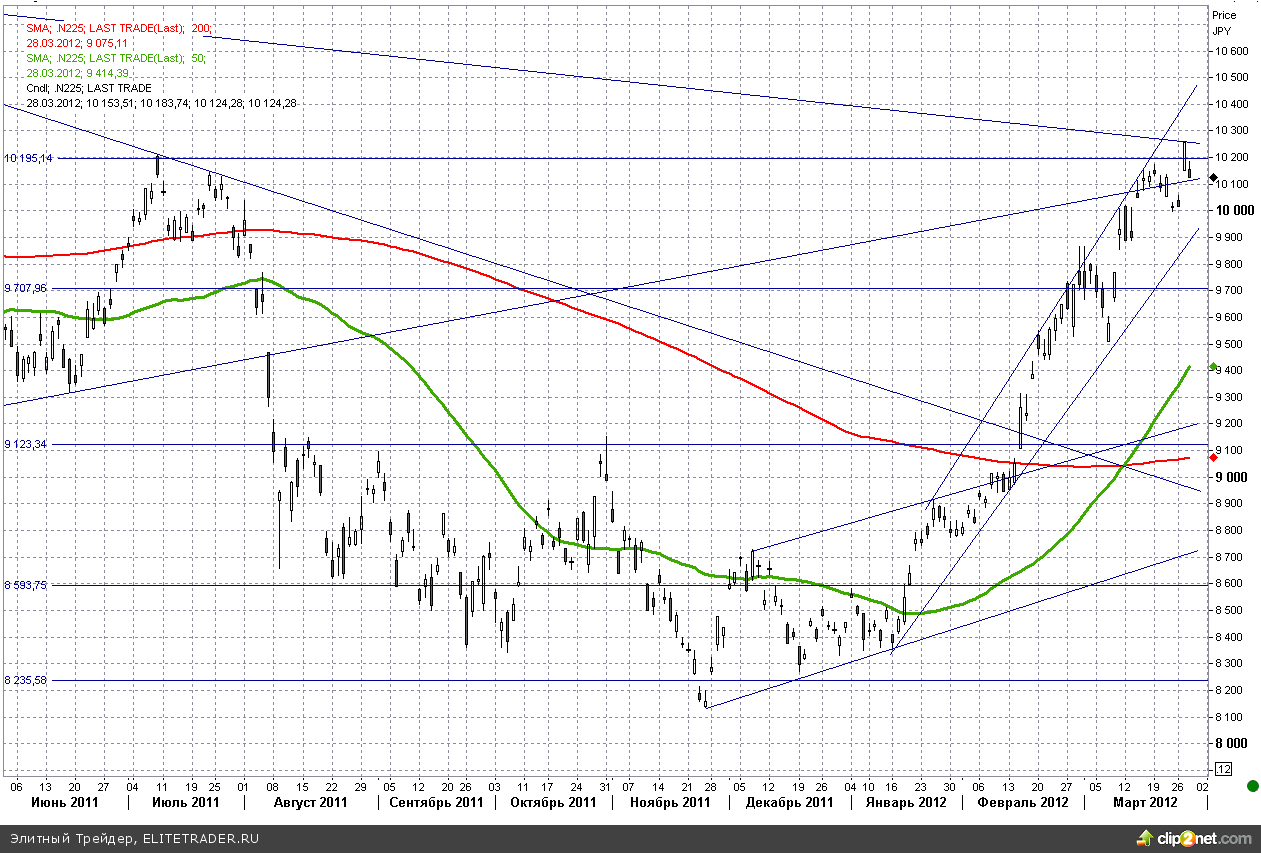Image resolution: width=1261 pixels, height=853 pixels.
Task: Click the black last-price diamond marker
Action: (1213, 178)
